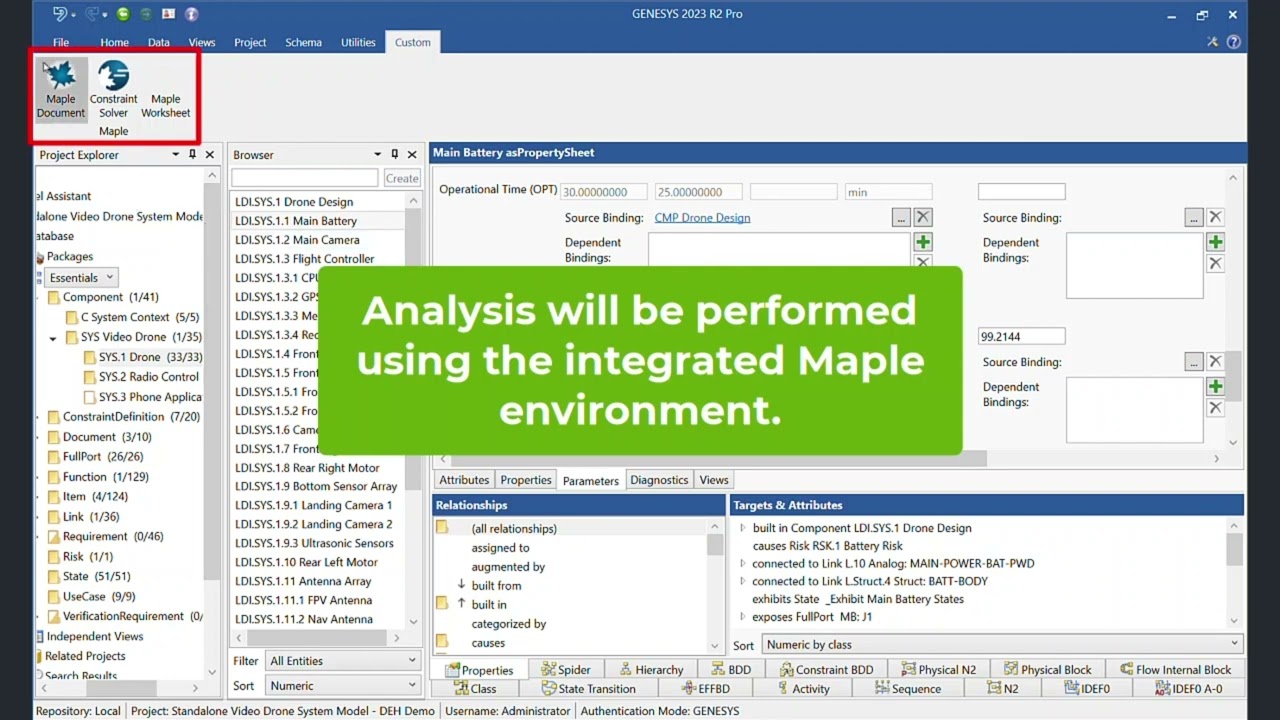Open the Flow Internal Block view tab
The width and height of the screenshot is (1280, 720).
1174,670
